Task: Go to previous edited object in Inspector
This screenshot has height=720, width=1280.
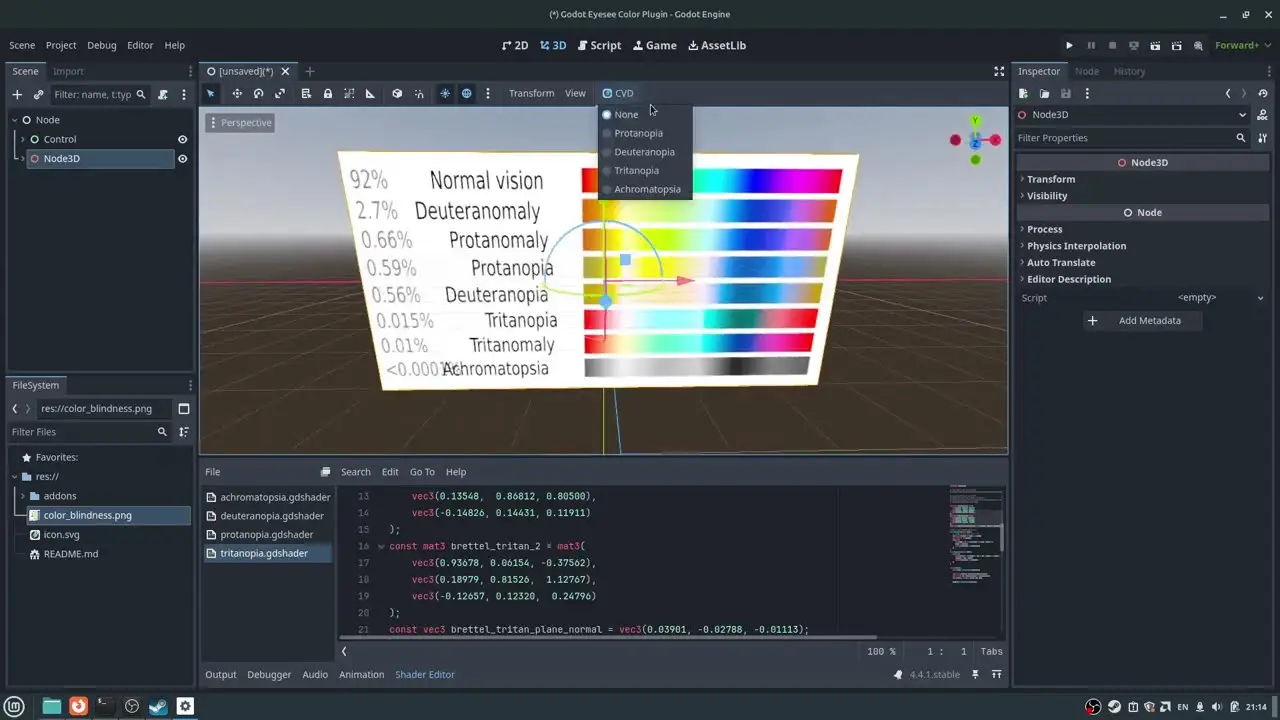Action: tap(1228, 93)
